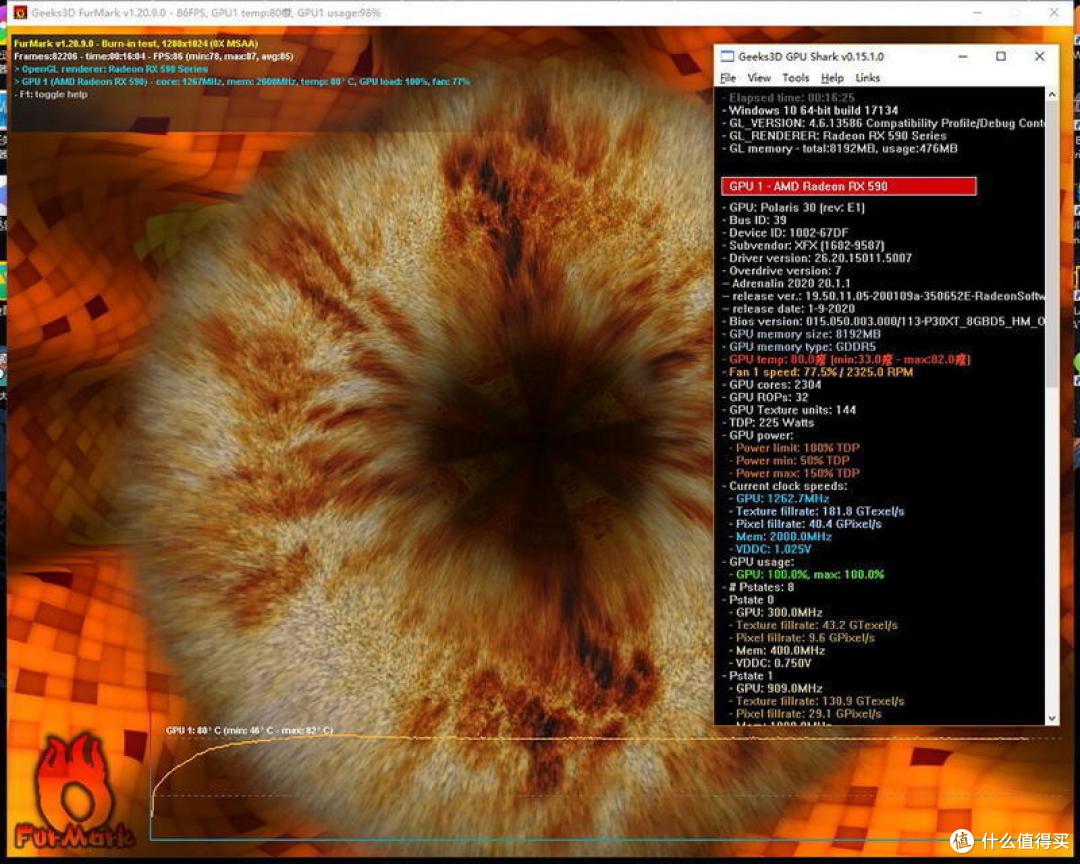Select the red 'GPU 1 - AMD Radeon RX 590' header
This screenshot has height=864, width=1080.
(849, 186)
